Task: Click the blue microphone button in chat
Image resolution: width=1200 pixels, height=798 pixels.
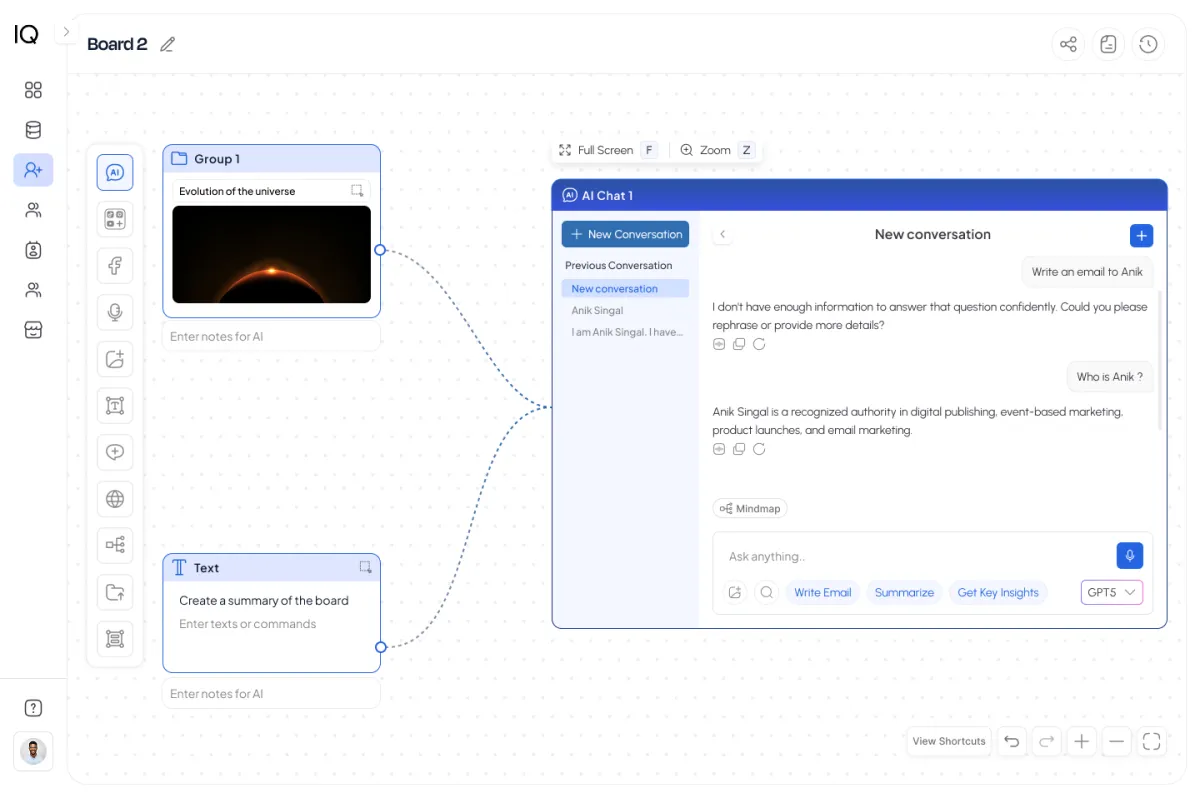Action: (1129, 556)
